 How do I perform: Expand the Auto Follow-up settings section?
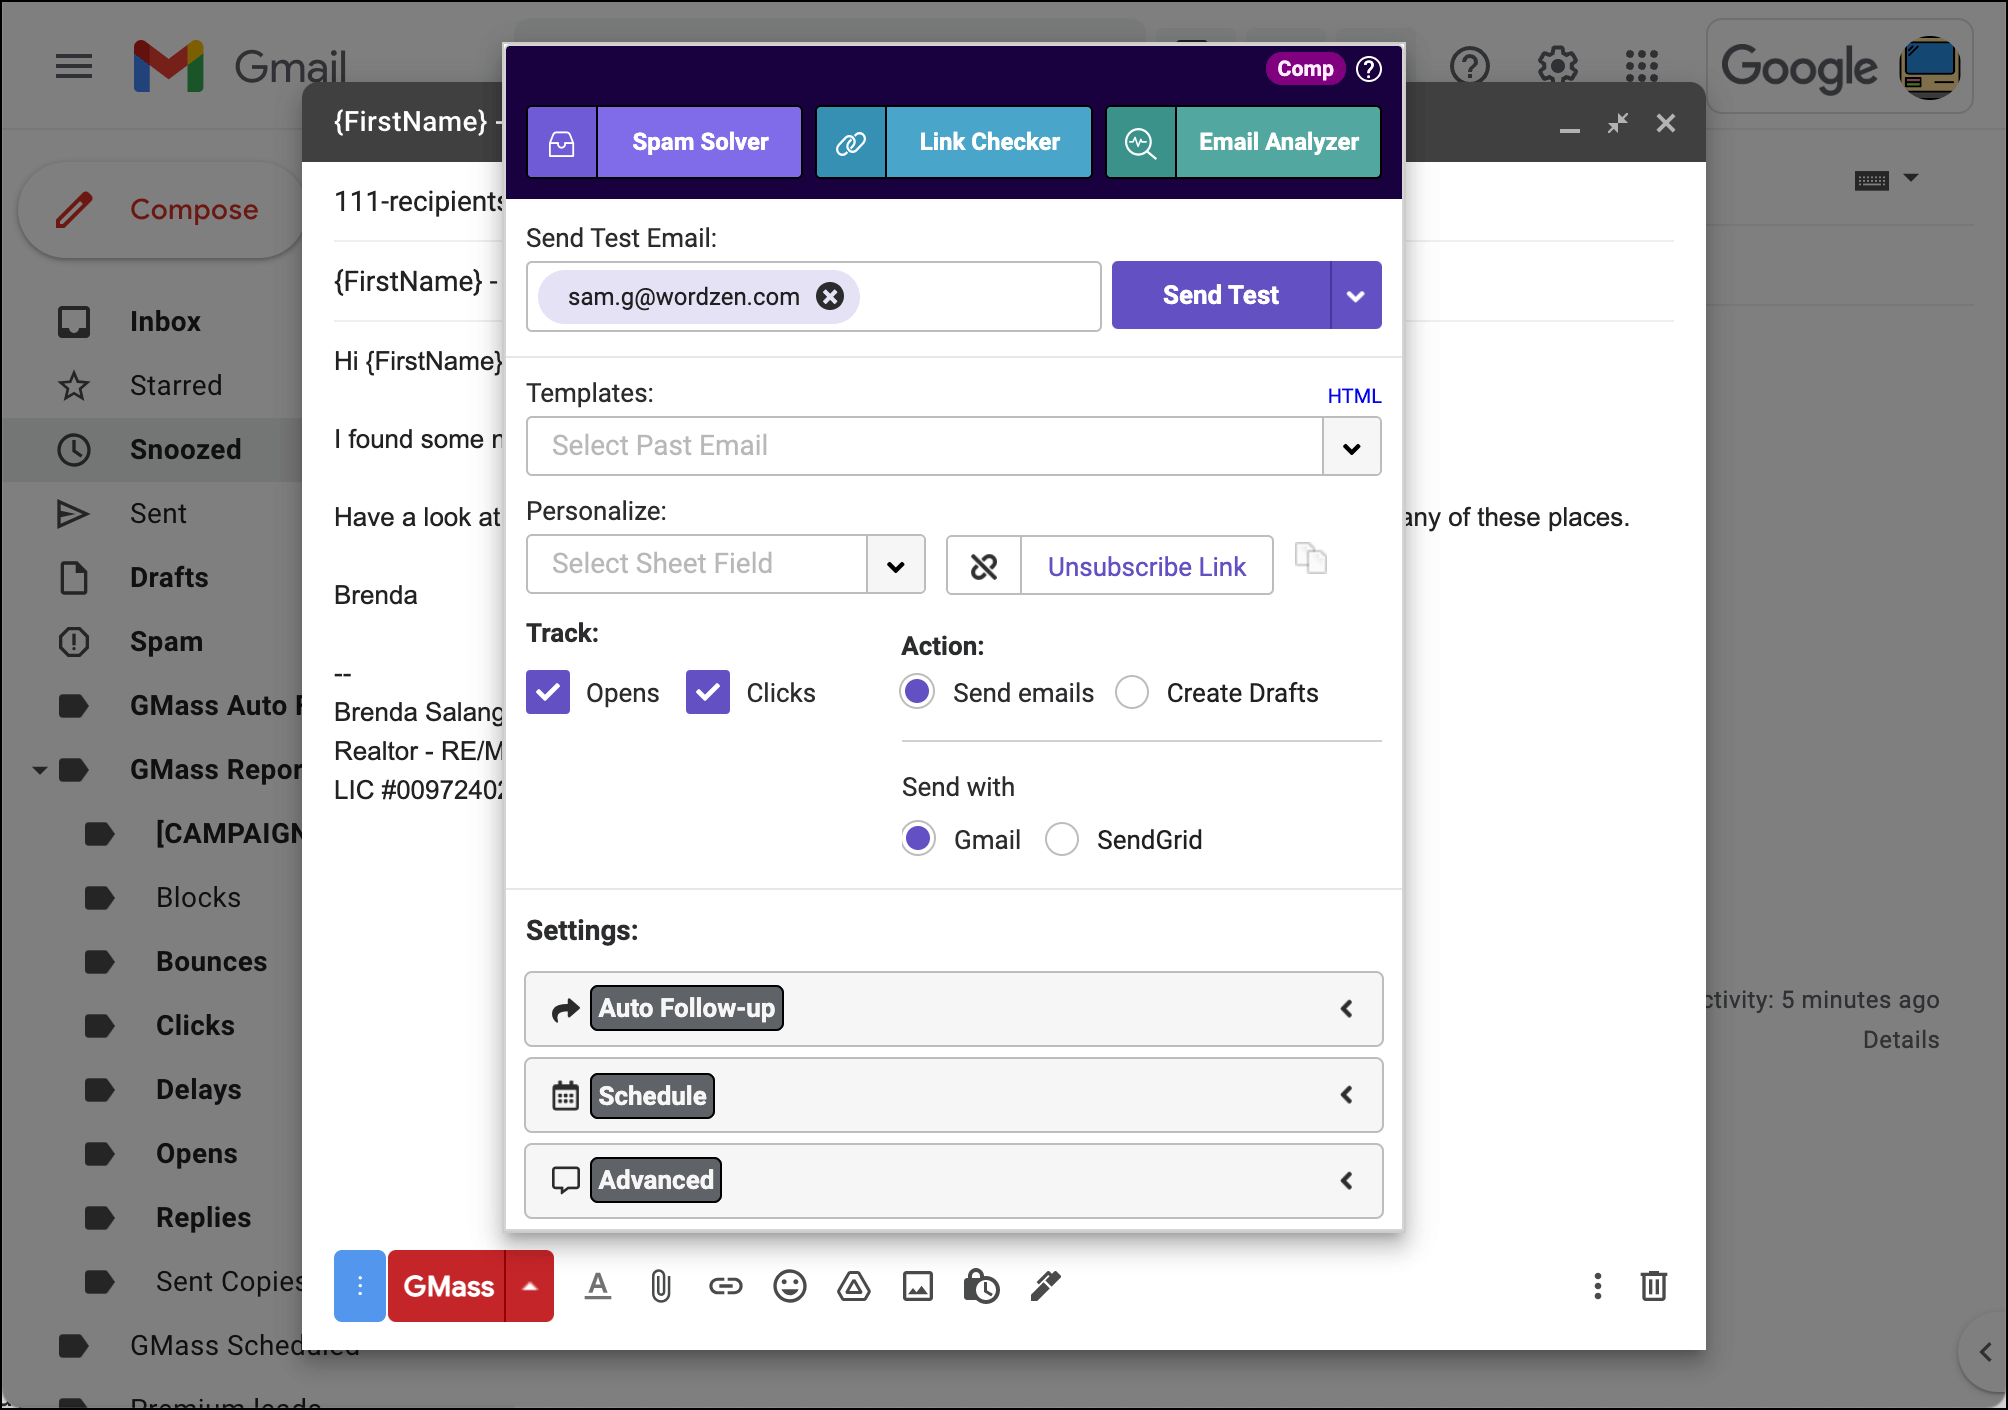[953, 1009]
